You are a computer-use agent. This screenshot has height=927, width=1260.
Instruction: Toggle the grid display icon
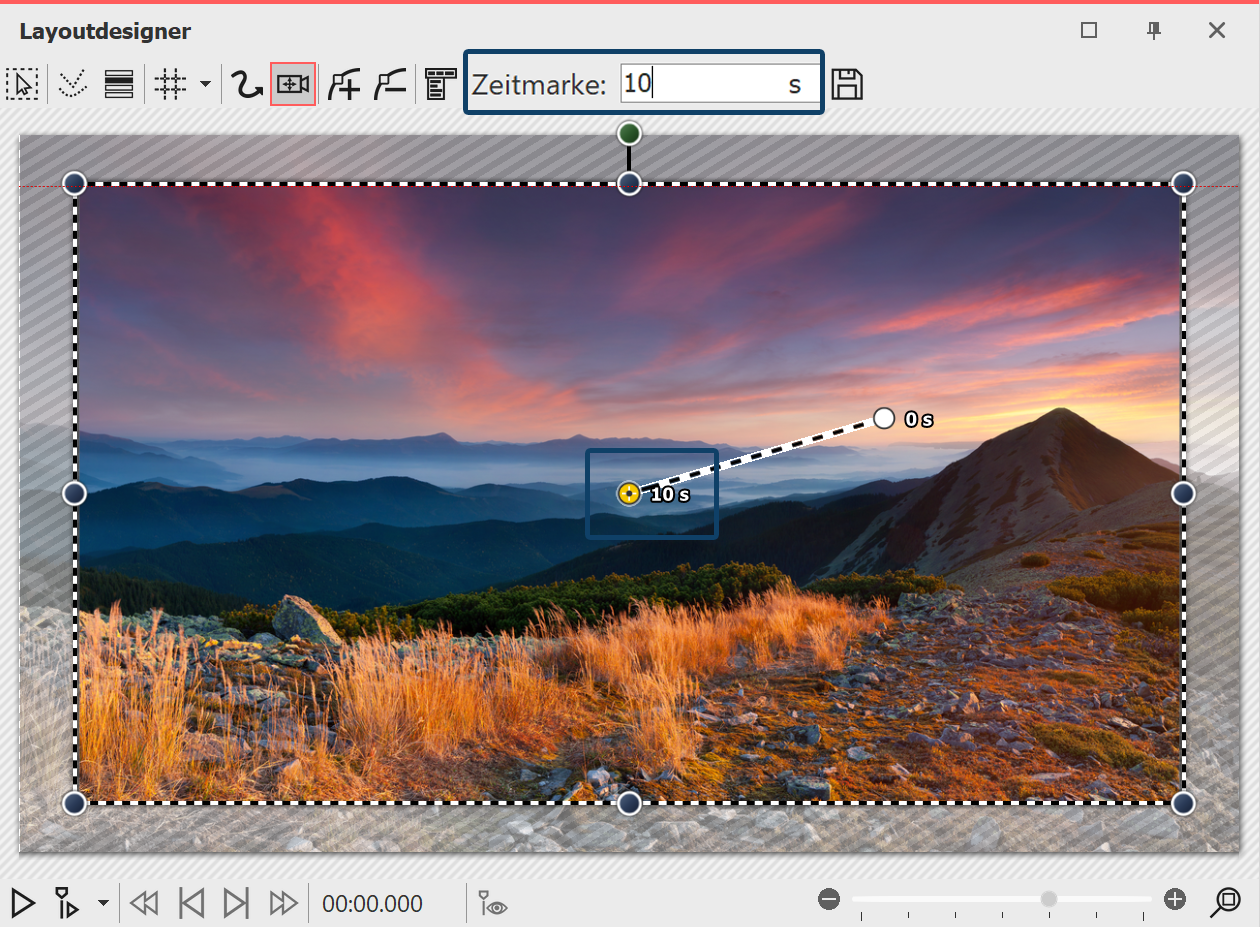[x=170, y=85]
